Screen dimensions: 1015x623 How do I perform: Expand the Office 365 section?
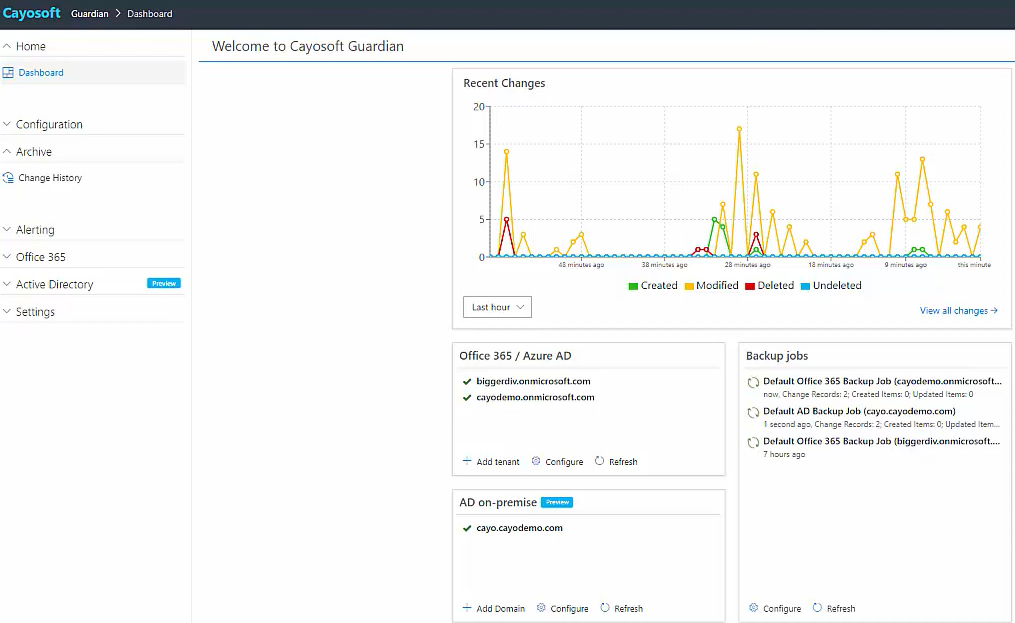pos(94,257)
